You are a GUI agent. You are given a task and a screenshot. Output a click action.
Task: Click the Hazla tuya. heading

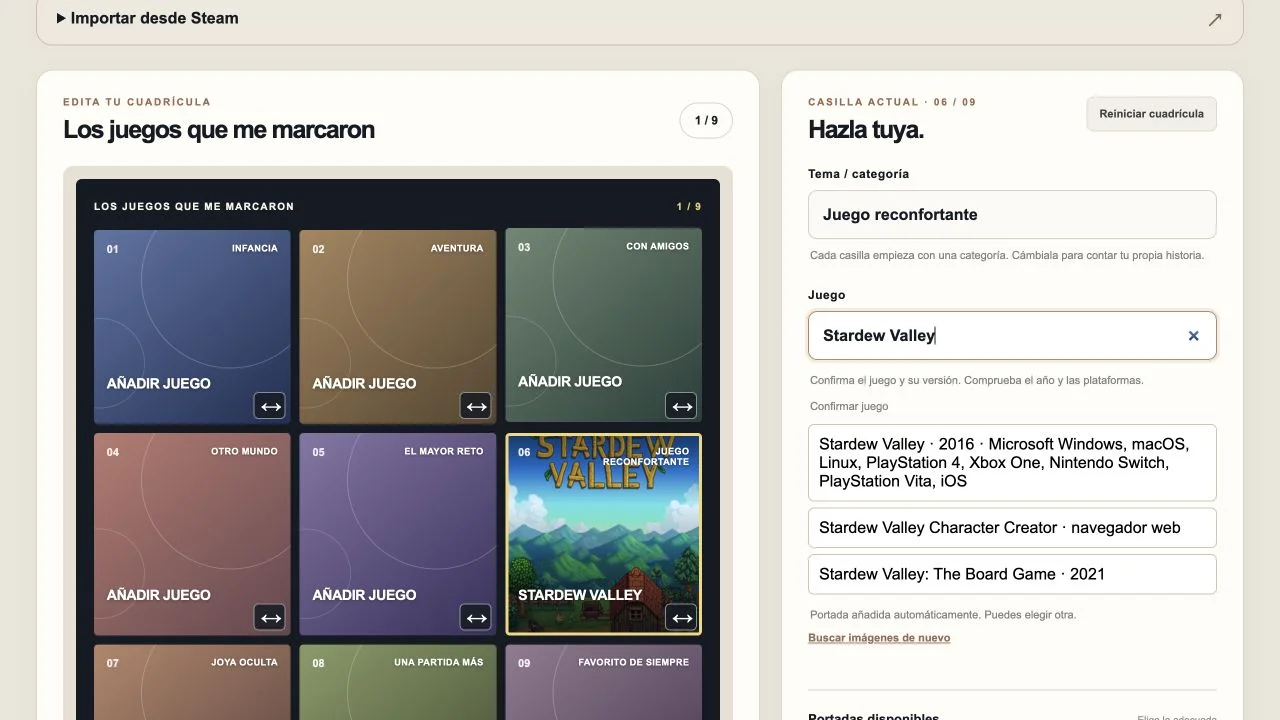[x=866, y=130]
